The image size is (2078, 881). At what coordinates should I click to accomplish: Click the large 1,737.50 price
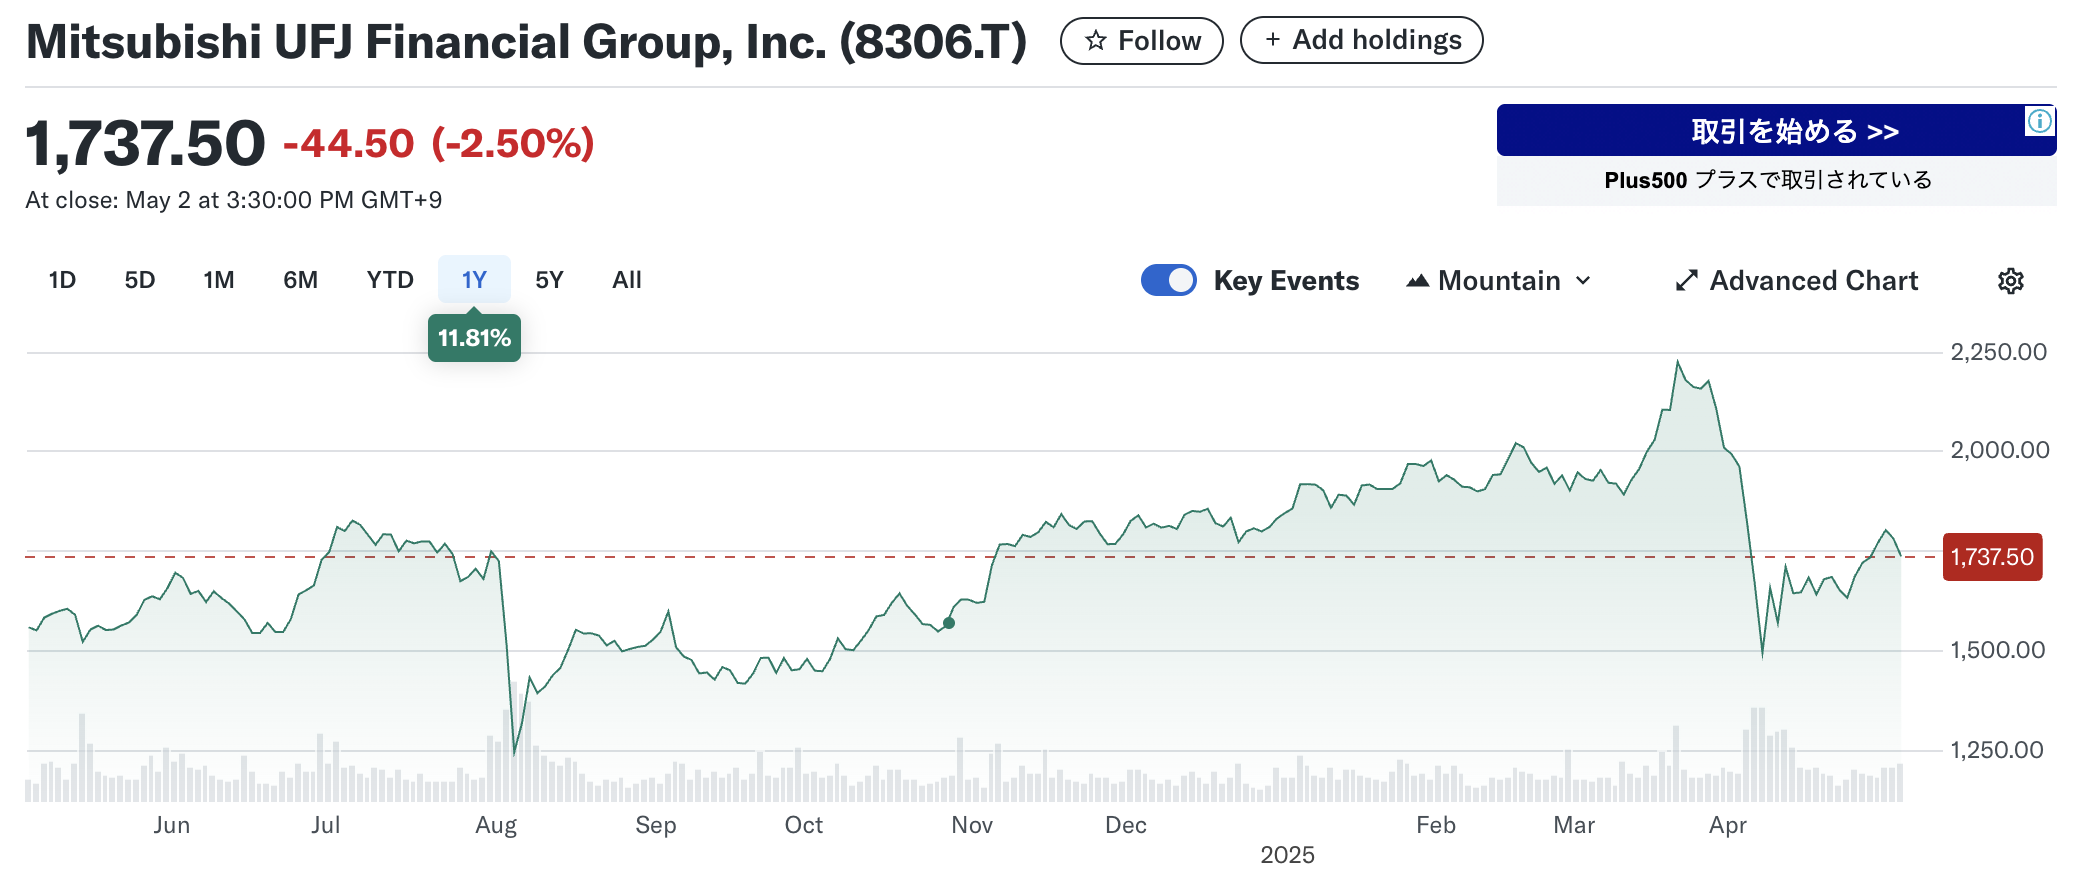point(146,143)
